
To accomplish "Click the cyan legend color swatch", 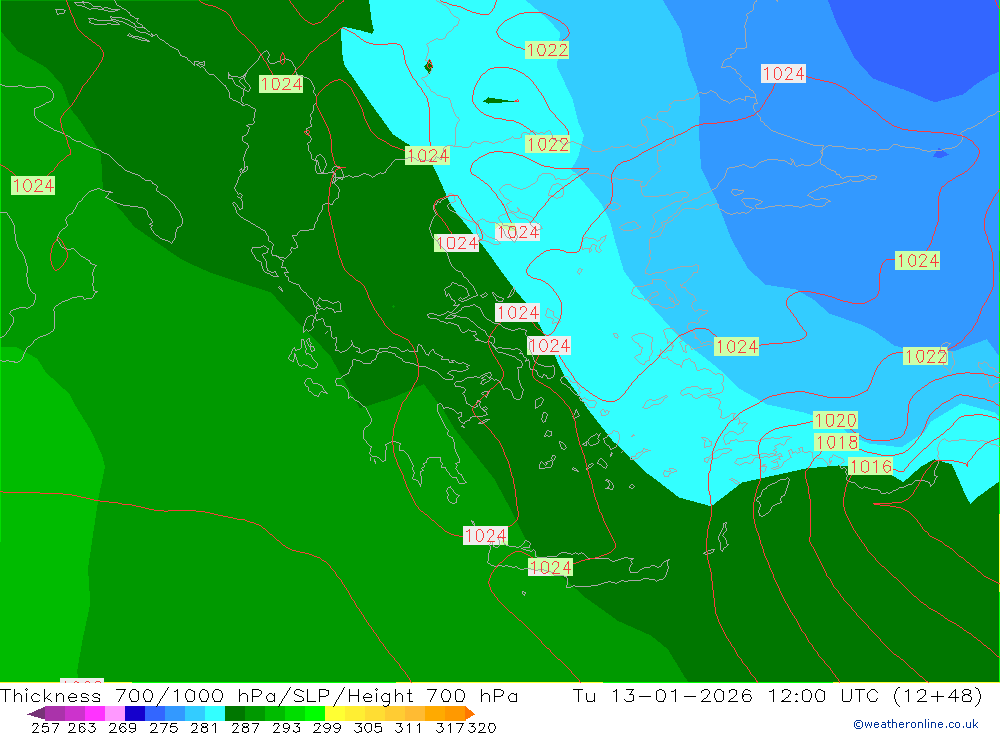I will click(x=215, y=713).
